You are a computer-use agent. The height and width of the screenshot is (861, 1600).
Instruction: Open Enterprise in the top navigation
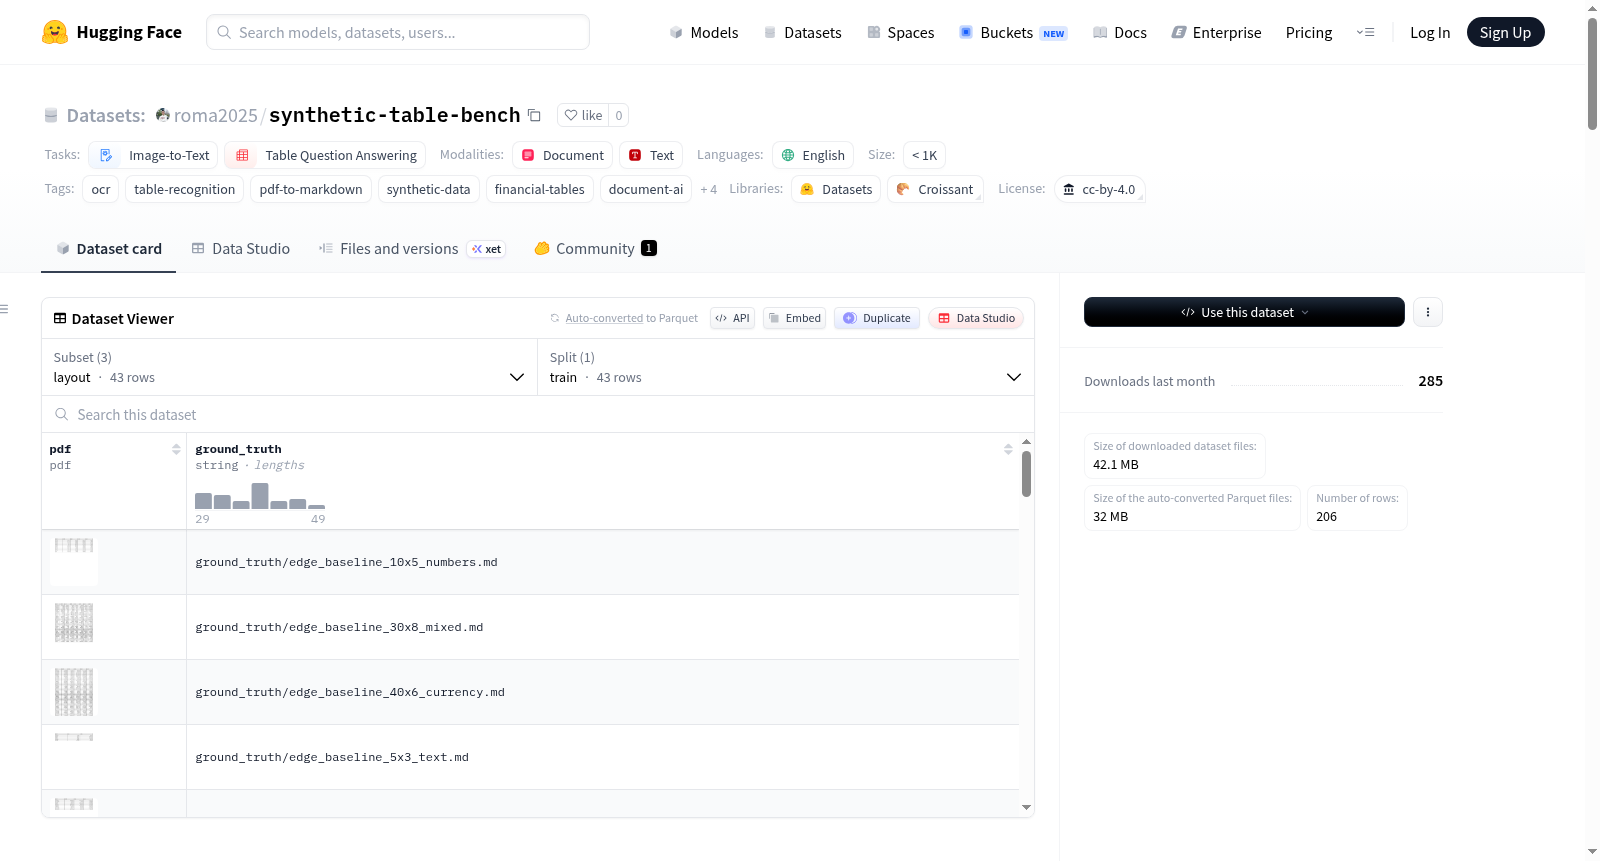tap(1216, 32)
